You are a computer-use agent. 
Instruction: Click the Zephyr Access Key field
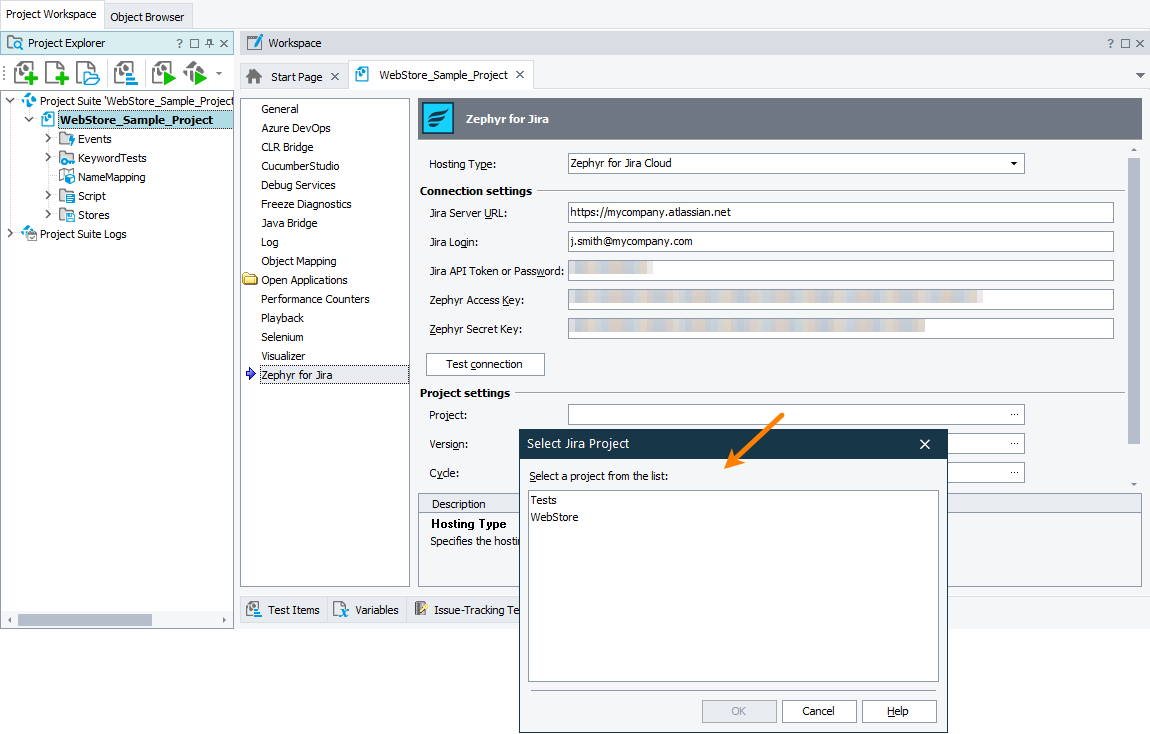(x=840, y=300)
